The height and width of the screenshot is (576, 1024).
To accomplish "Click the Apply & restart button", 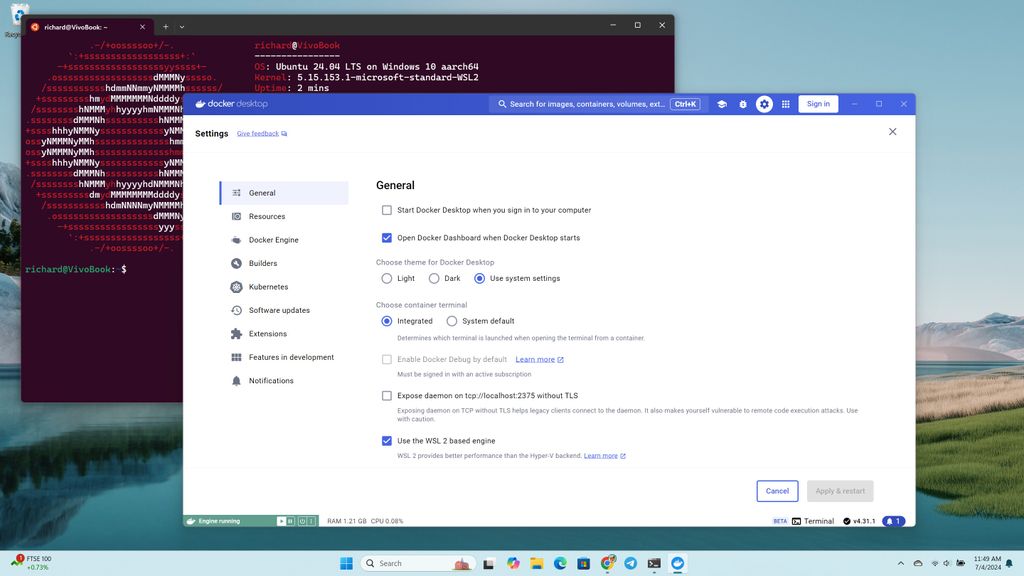I will 840,490.
